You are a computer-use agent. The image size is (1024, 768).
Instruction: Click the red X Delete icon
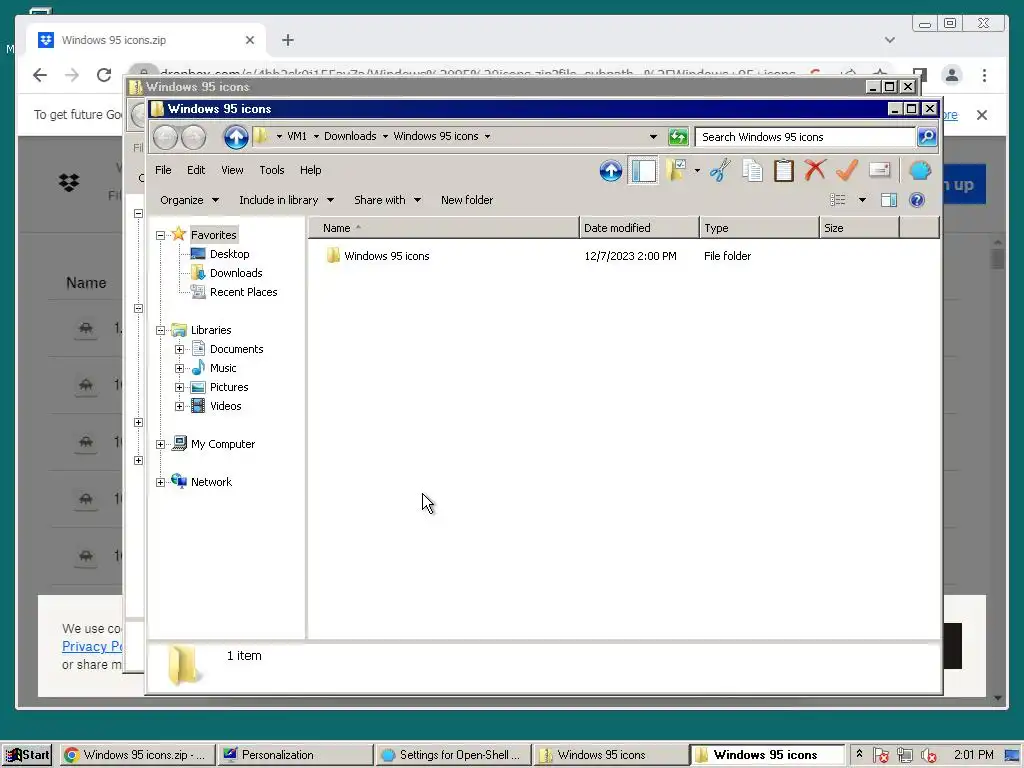[815, 170]
